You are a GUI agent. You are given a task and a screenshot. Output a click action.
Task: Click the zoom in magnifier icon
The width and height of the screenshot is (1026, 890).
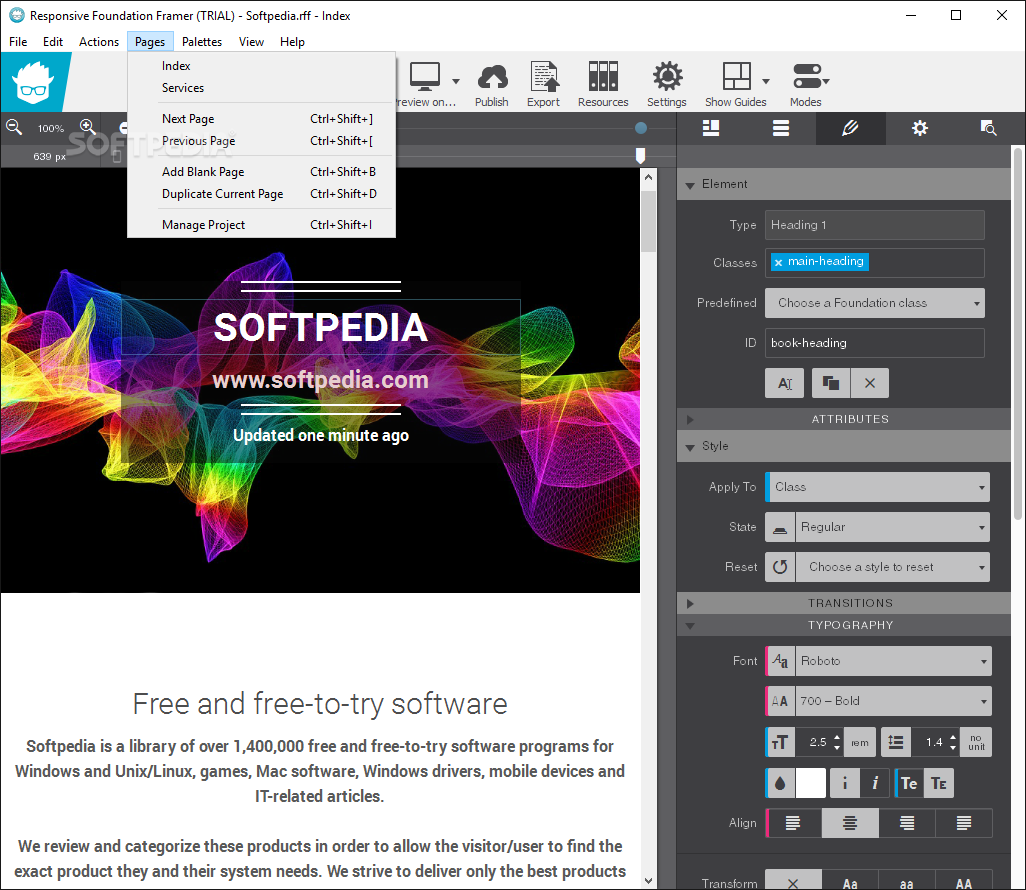(88, 127)
